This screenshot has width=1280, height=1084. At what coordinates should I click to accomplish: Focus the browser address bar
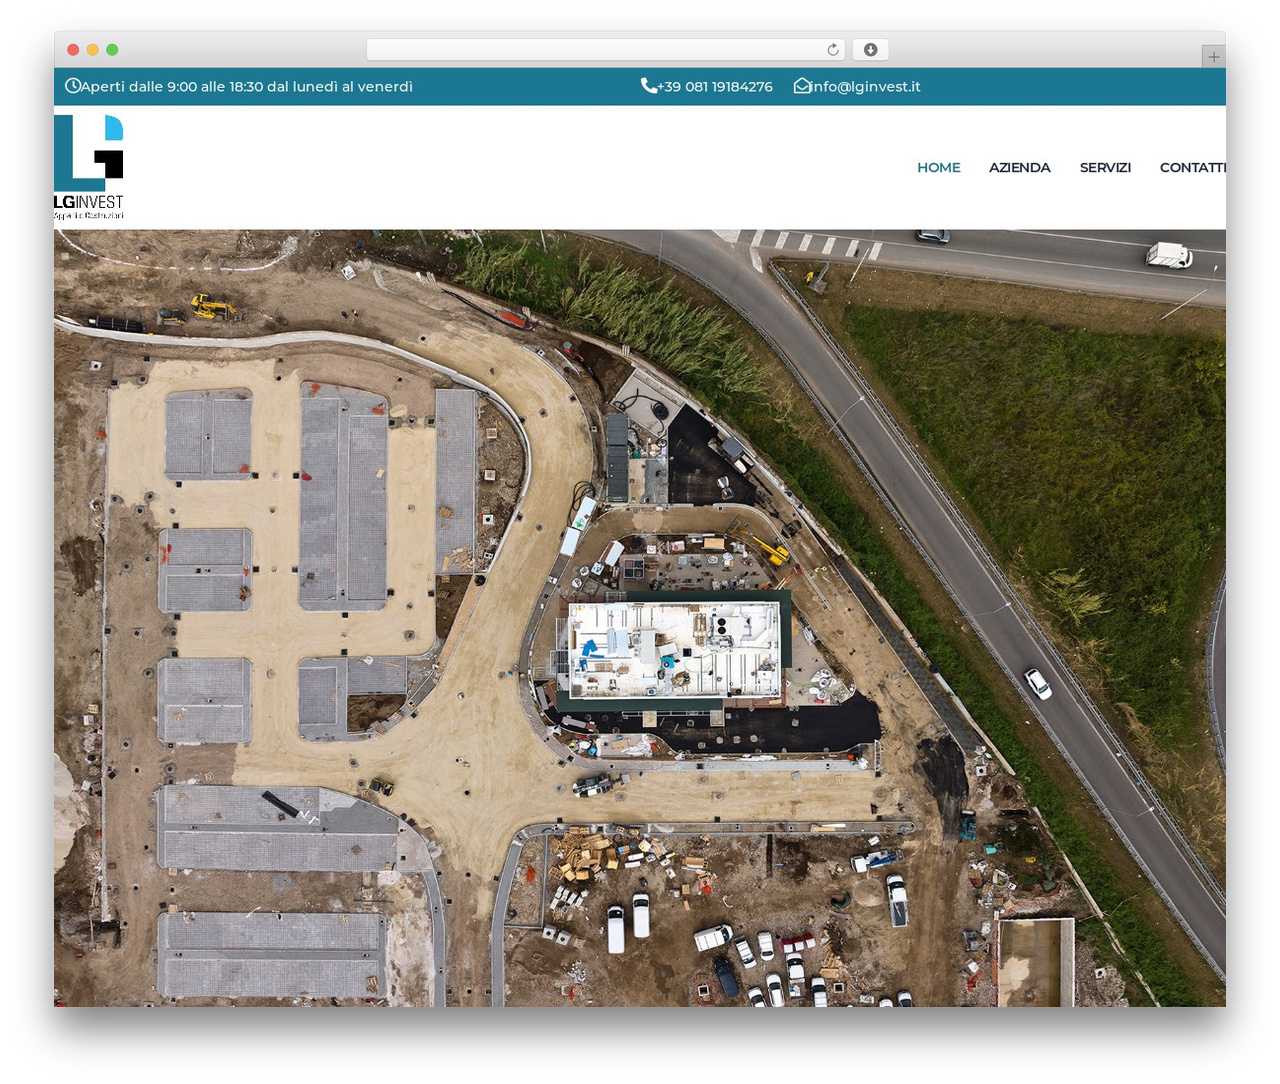point(606,50)
